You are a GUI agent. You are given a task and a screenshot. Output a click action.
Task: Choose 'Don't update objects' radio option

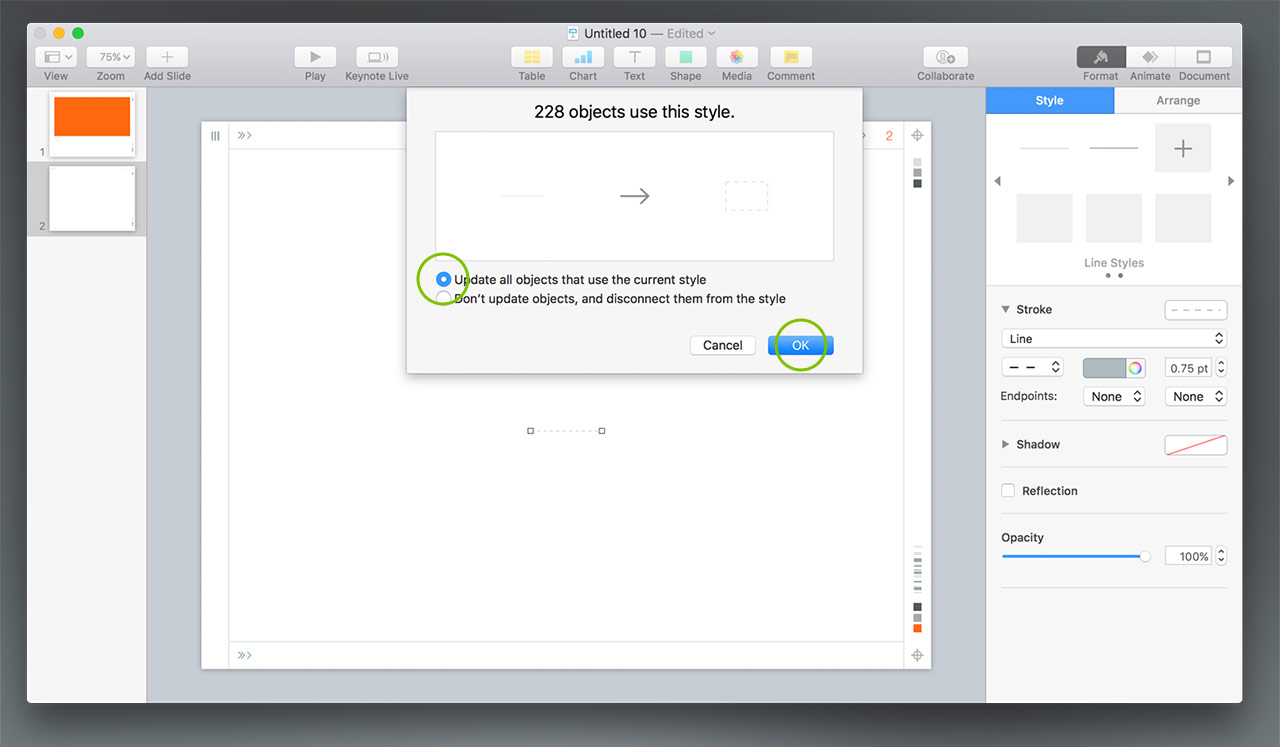(444, 298)
